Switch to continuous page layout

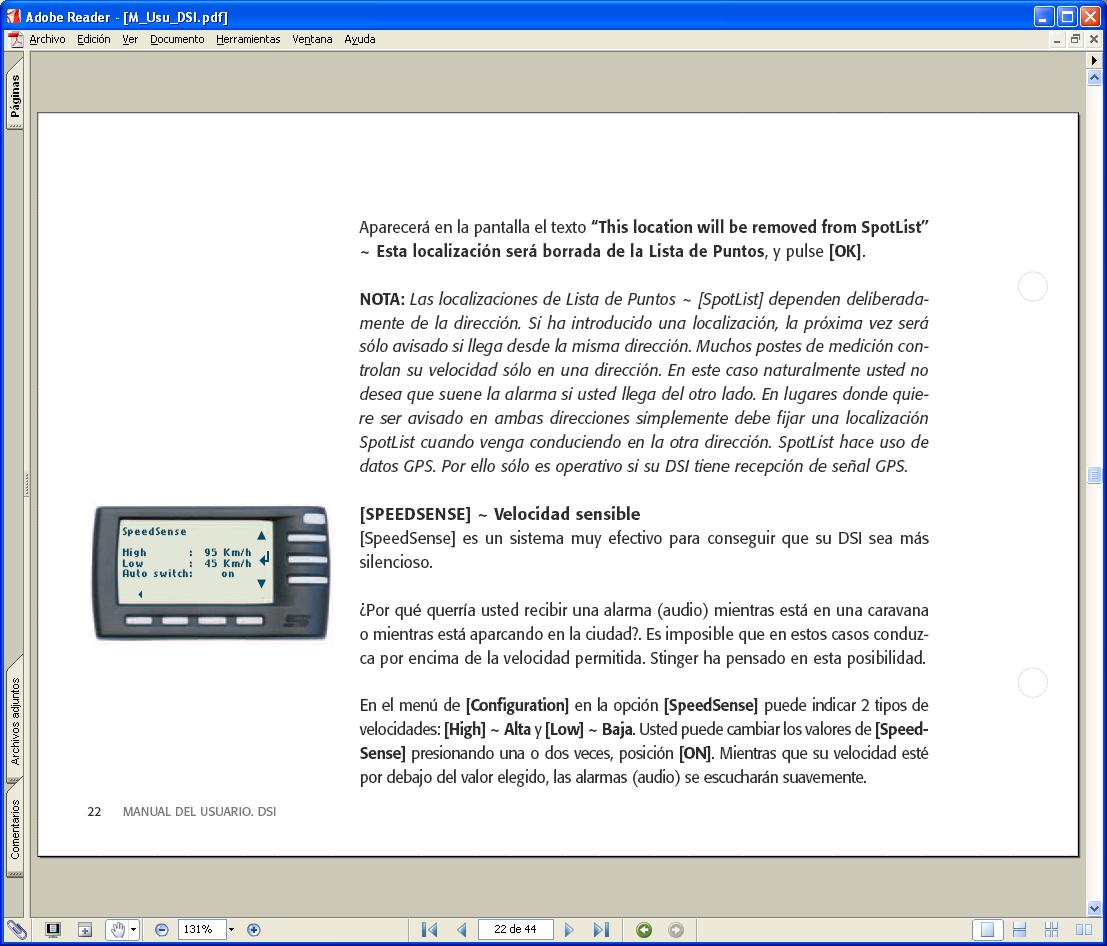pyautogui.click(x=1020, y=930)
